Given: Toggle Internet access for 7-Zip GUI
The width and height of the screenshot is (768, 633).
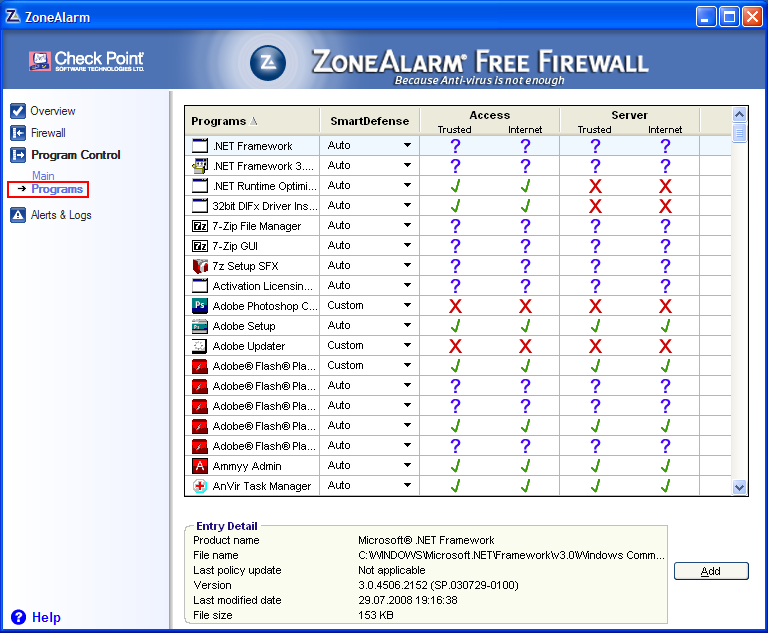Looking at the screenshot, I should click(x=525, y=246).
